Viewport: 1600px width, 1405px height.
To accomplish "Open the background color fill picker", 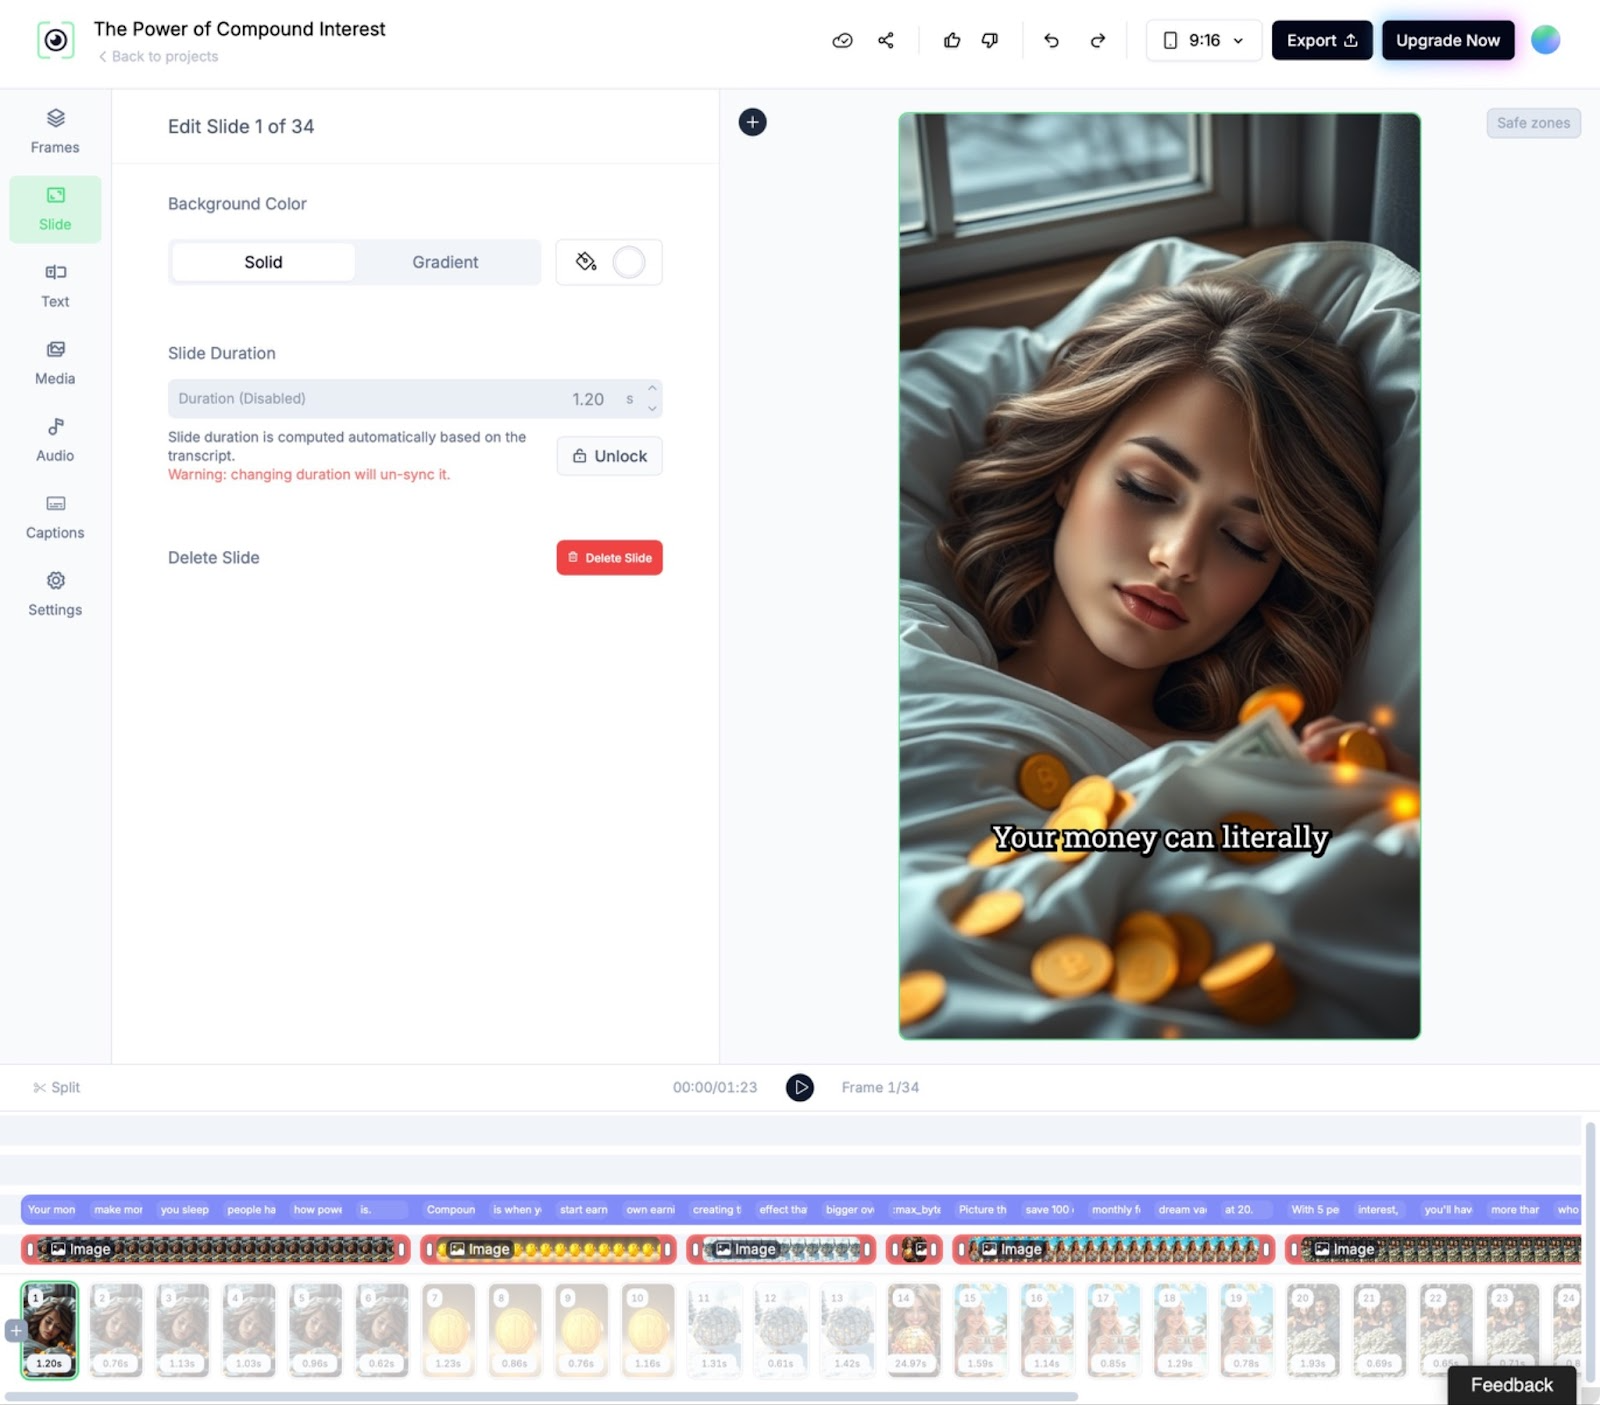I will [609, 262].
